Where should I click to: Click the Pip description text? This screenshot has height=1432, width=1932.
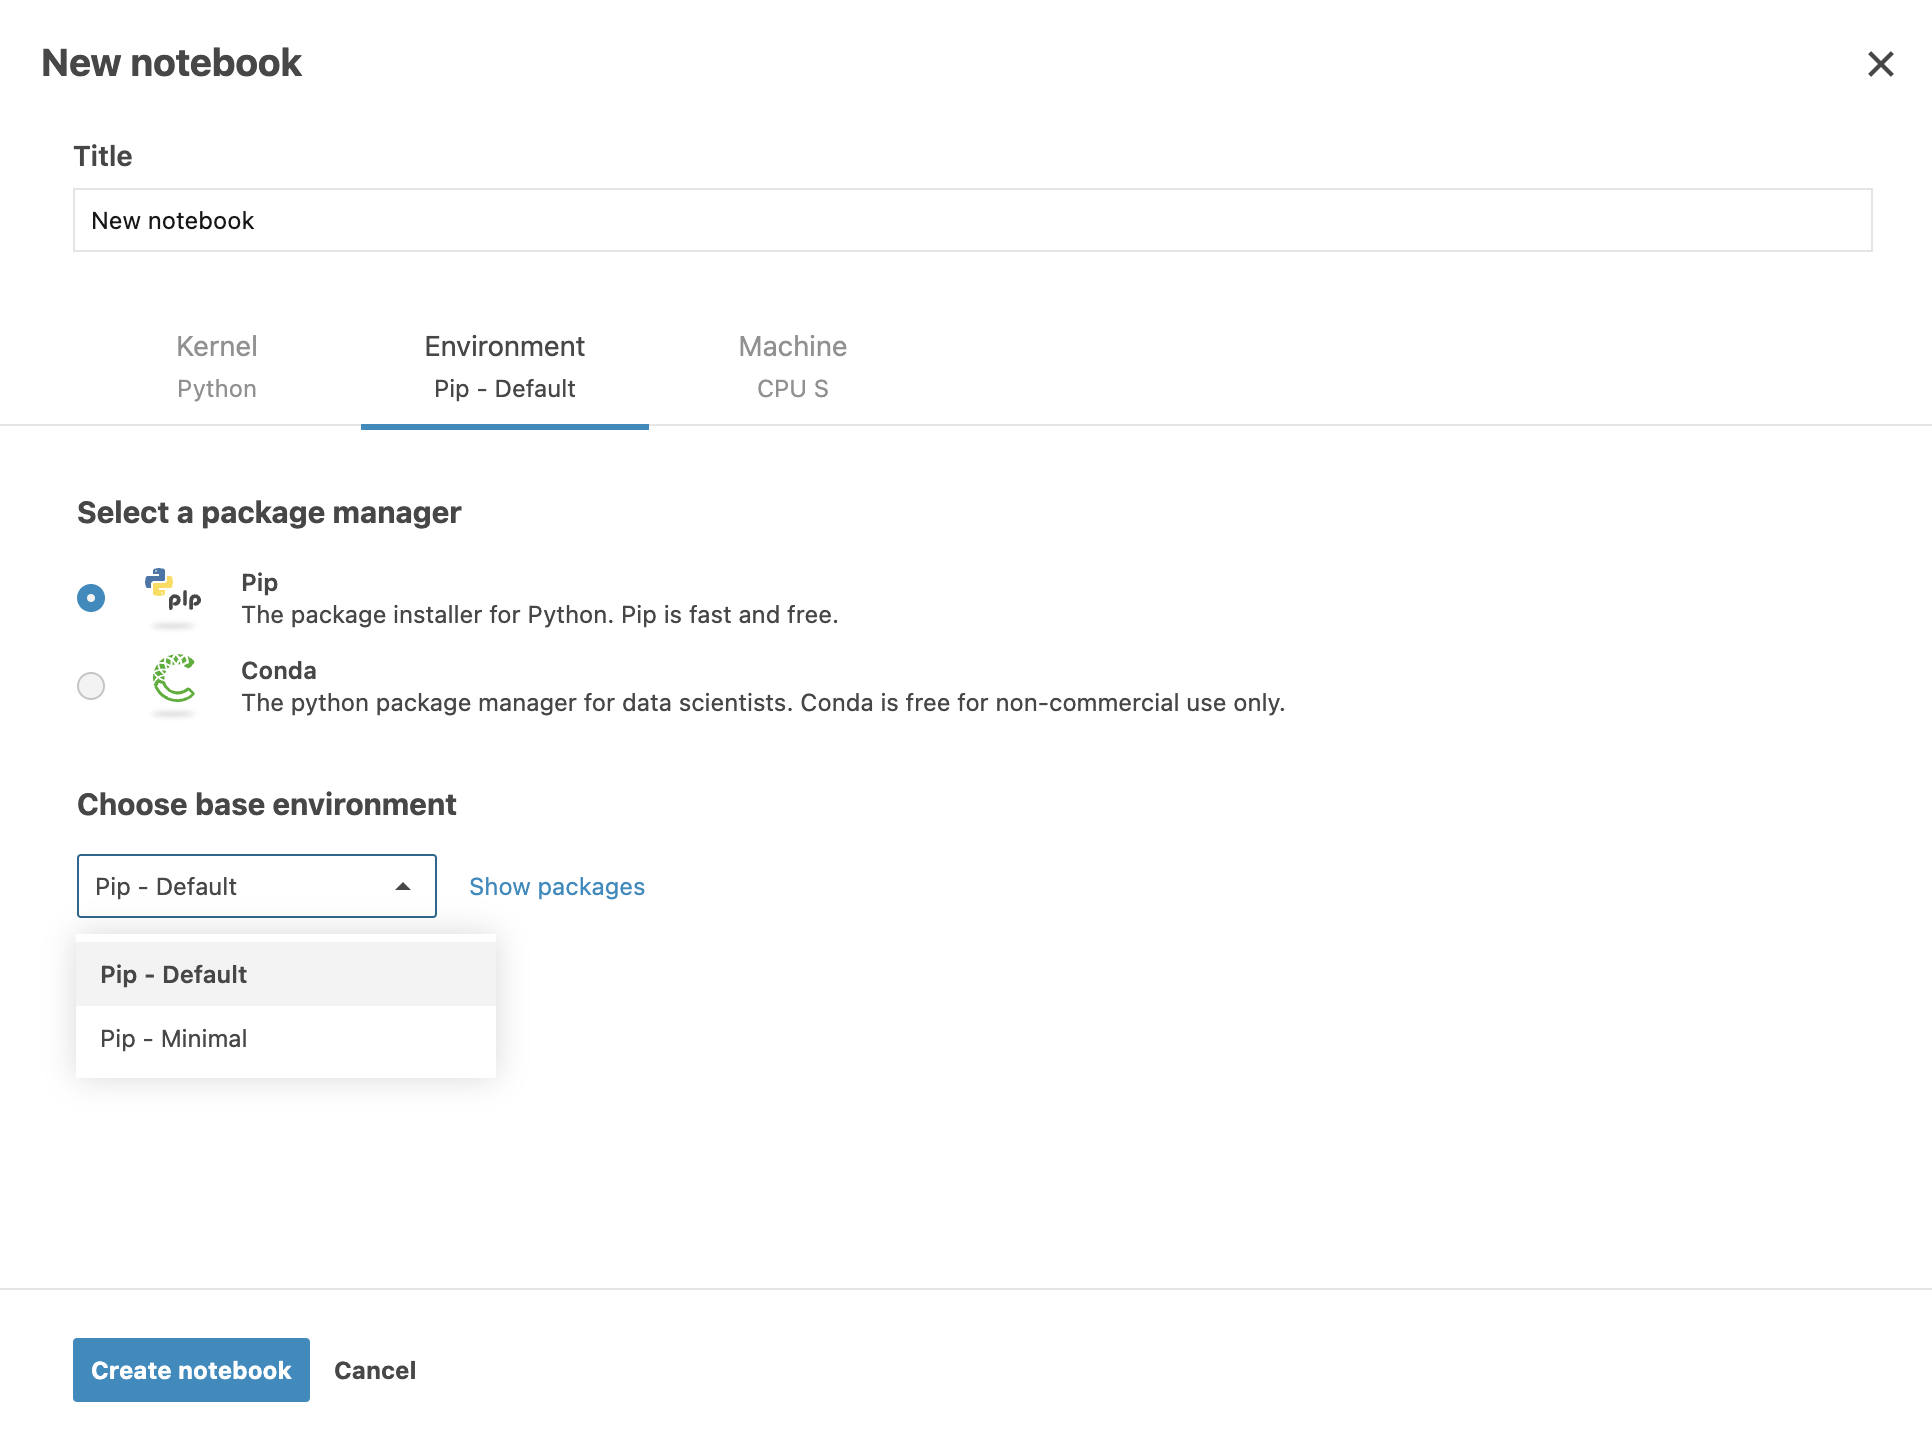[540, 615]
